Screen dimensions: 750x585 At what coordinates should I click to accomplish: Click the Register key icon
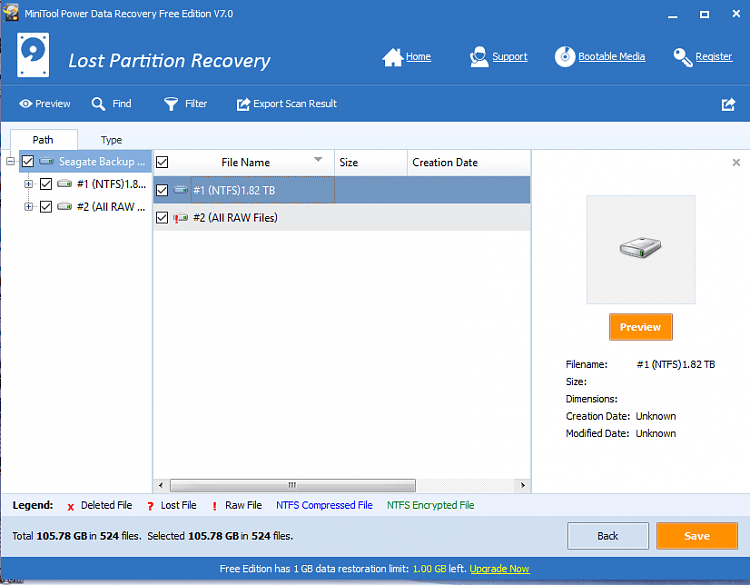[x=683, y=57]
